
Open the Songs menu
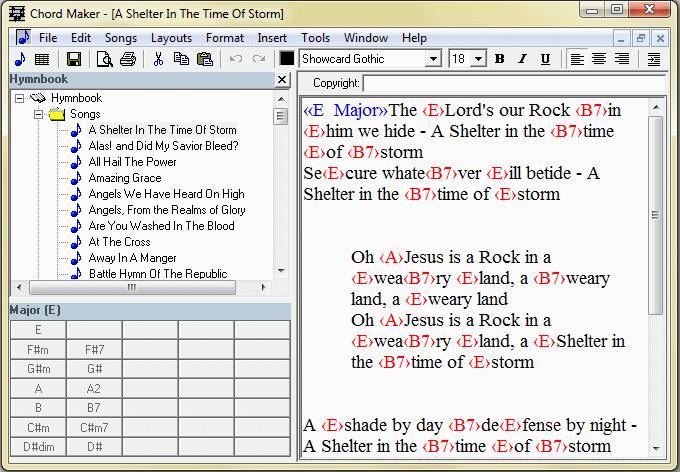[121, 38]
